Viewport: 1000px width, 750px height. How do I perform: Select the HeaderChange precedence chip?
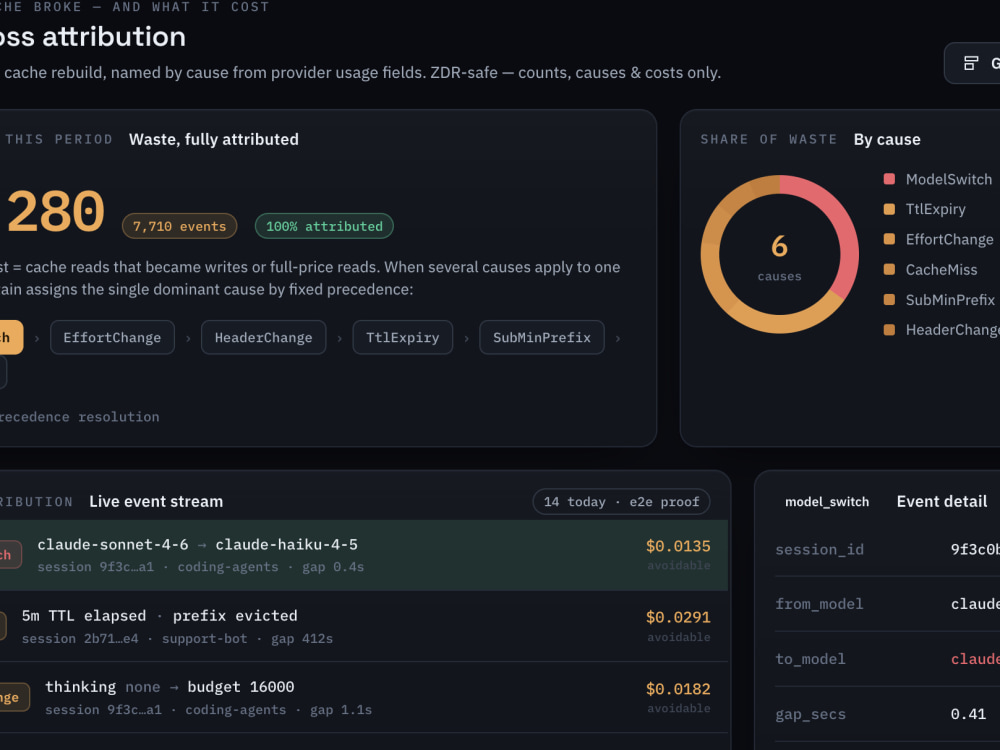tap(263, 337)
